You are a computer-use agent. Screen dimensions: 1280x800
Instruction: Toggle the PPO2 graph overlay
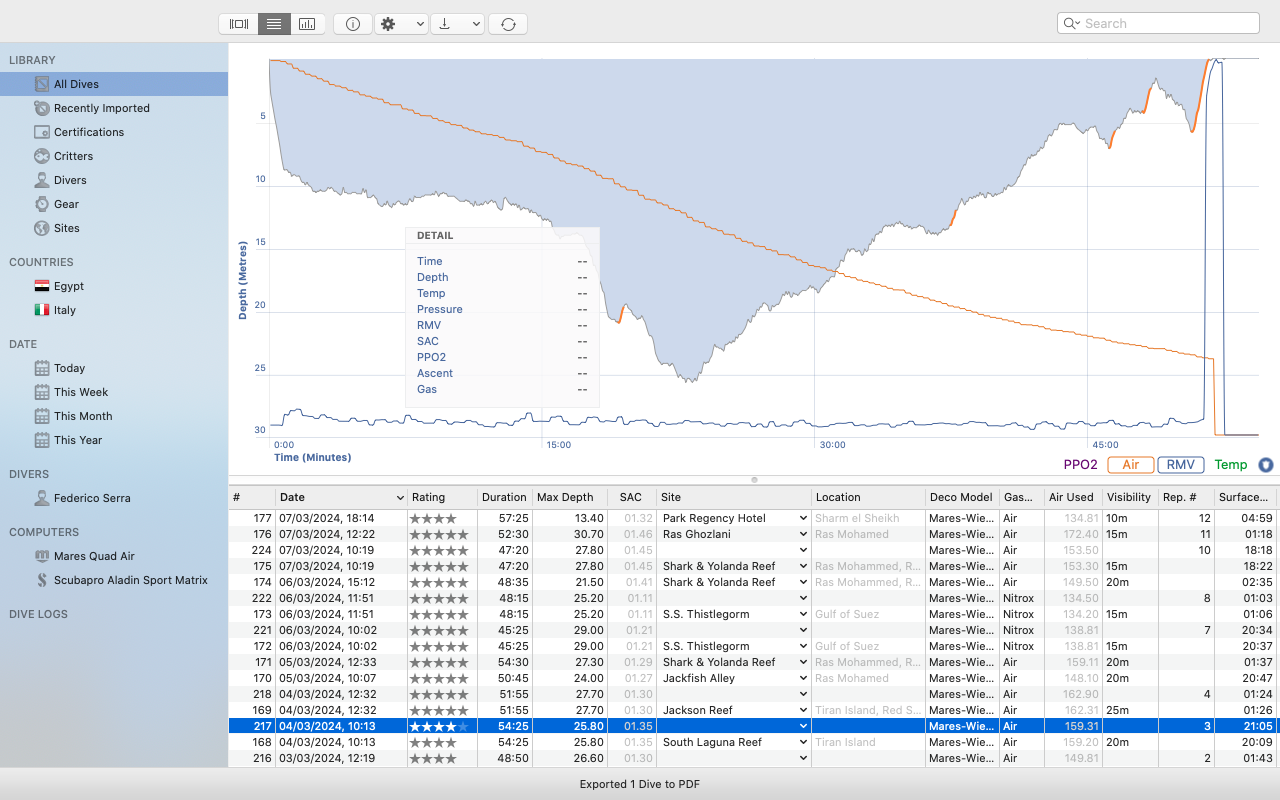tap(1080, 465)
